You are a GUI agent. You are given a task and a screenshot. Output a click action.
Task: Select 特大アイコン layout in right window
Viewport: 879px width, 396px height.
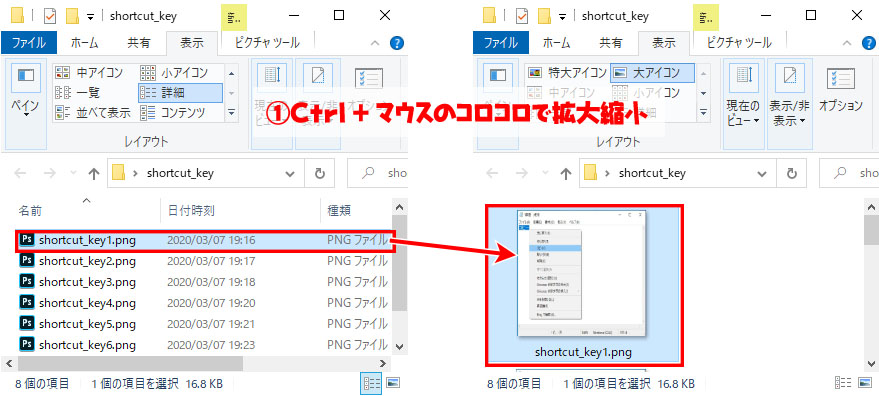pyautogui.click(x=568, y=72)
